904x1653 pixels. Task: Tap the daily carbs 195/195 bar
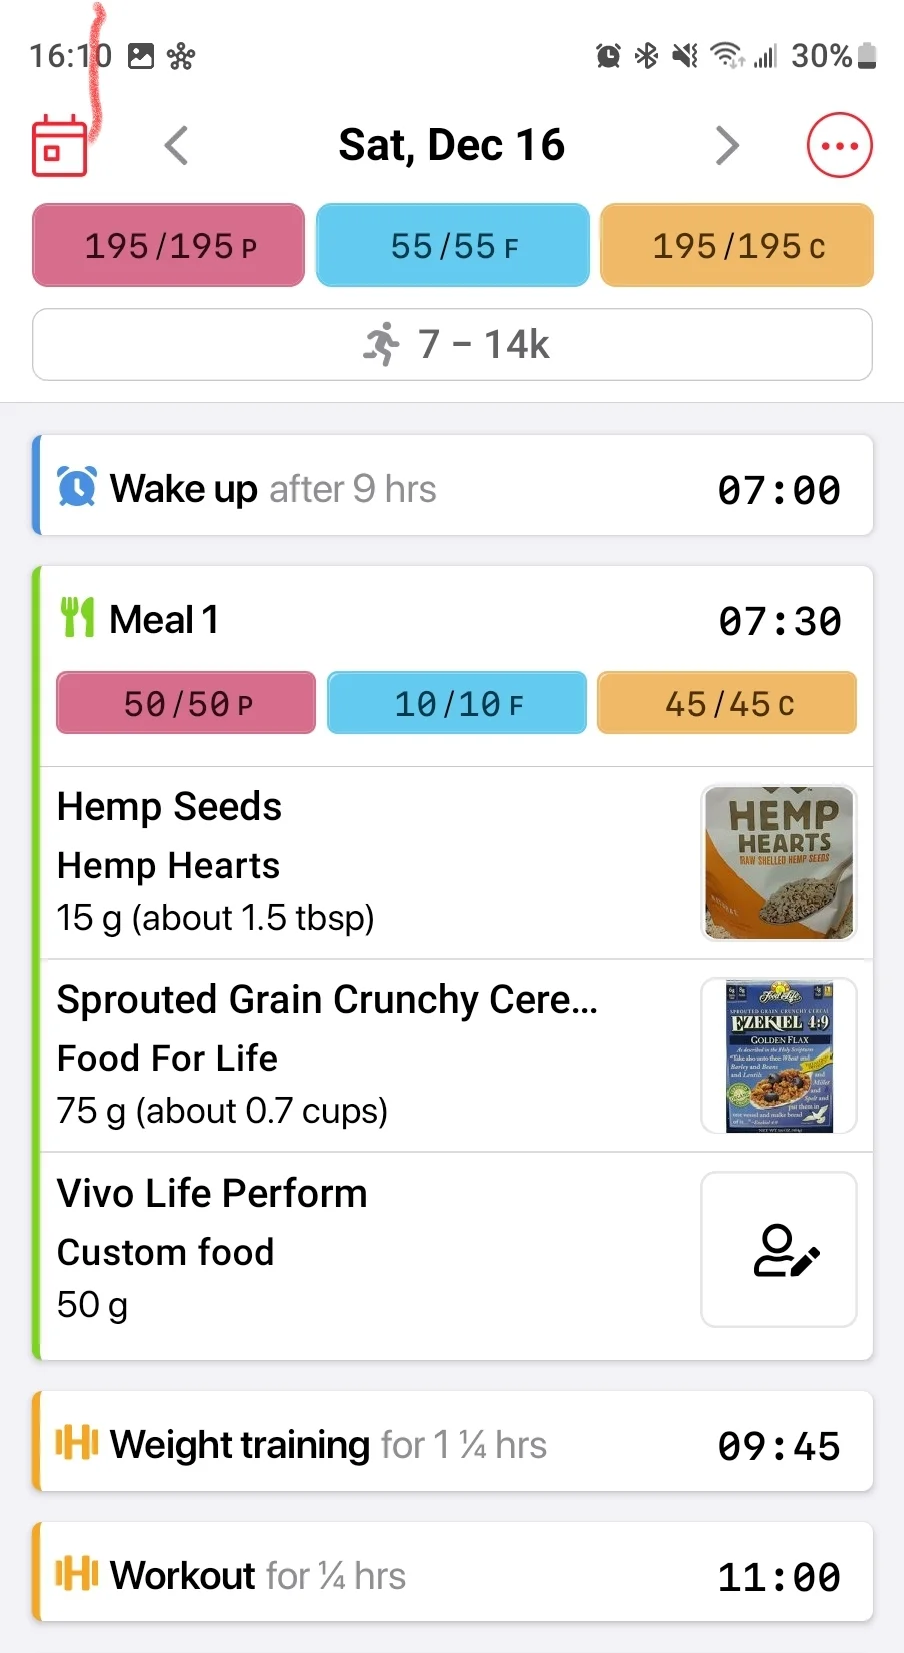point(737,246)
